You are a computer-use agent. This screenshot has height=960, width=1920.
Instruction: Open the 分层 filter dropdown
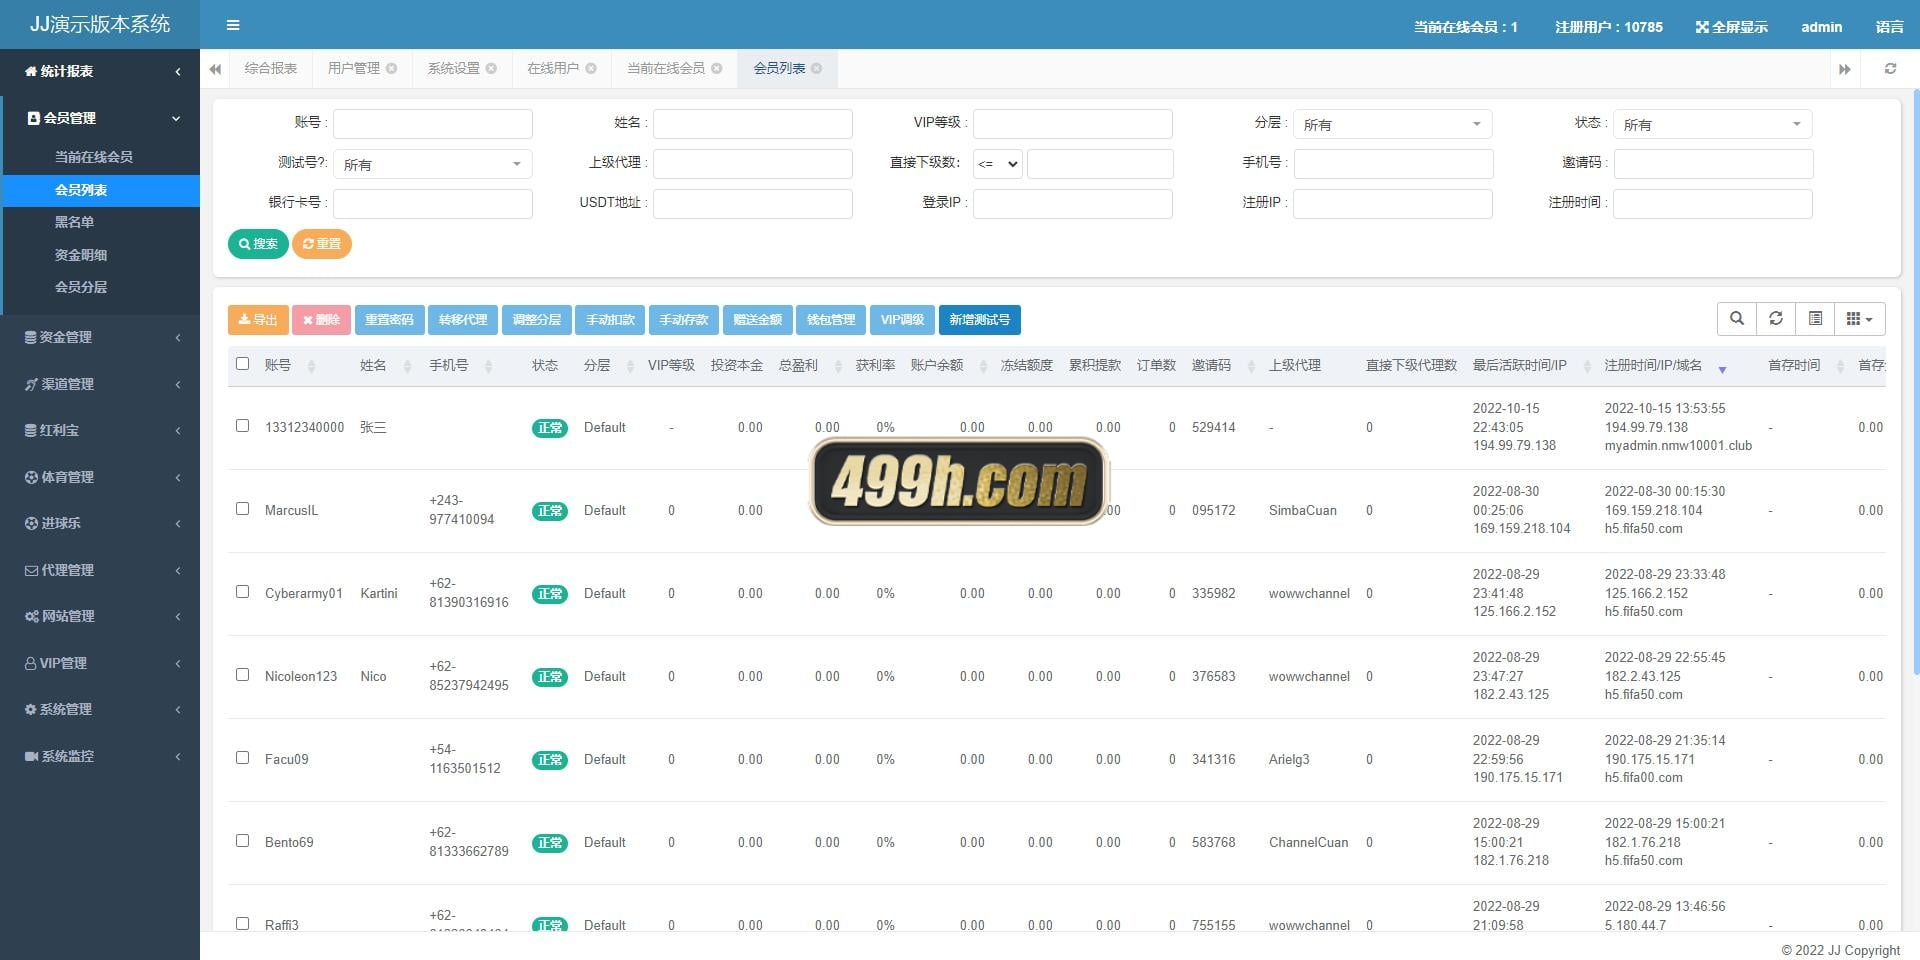tap(1392, 124)
